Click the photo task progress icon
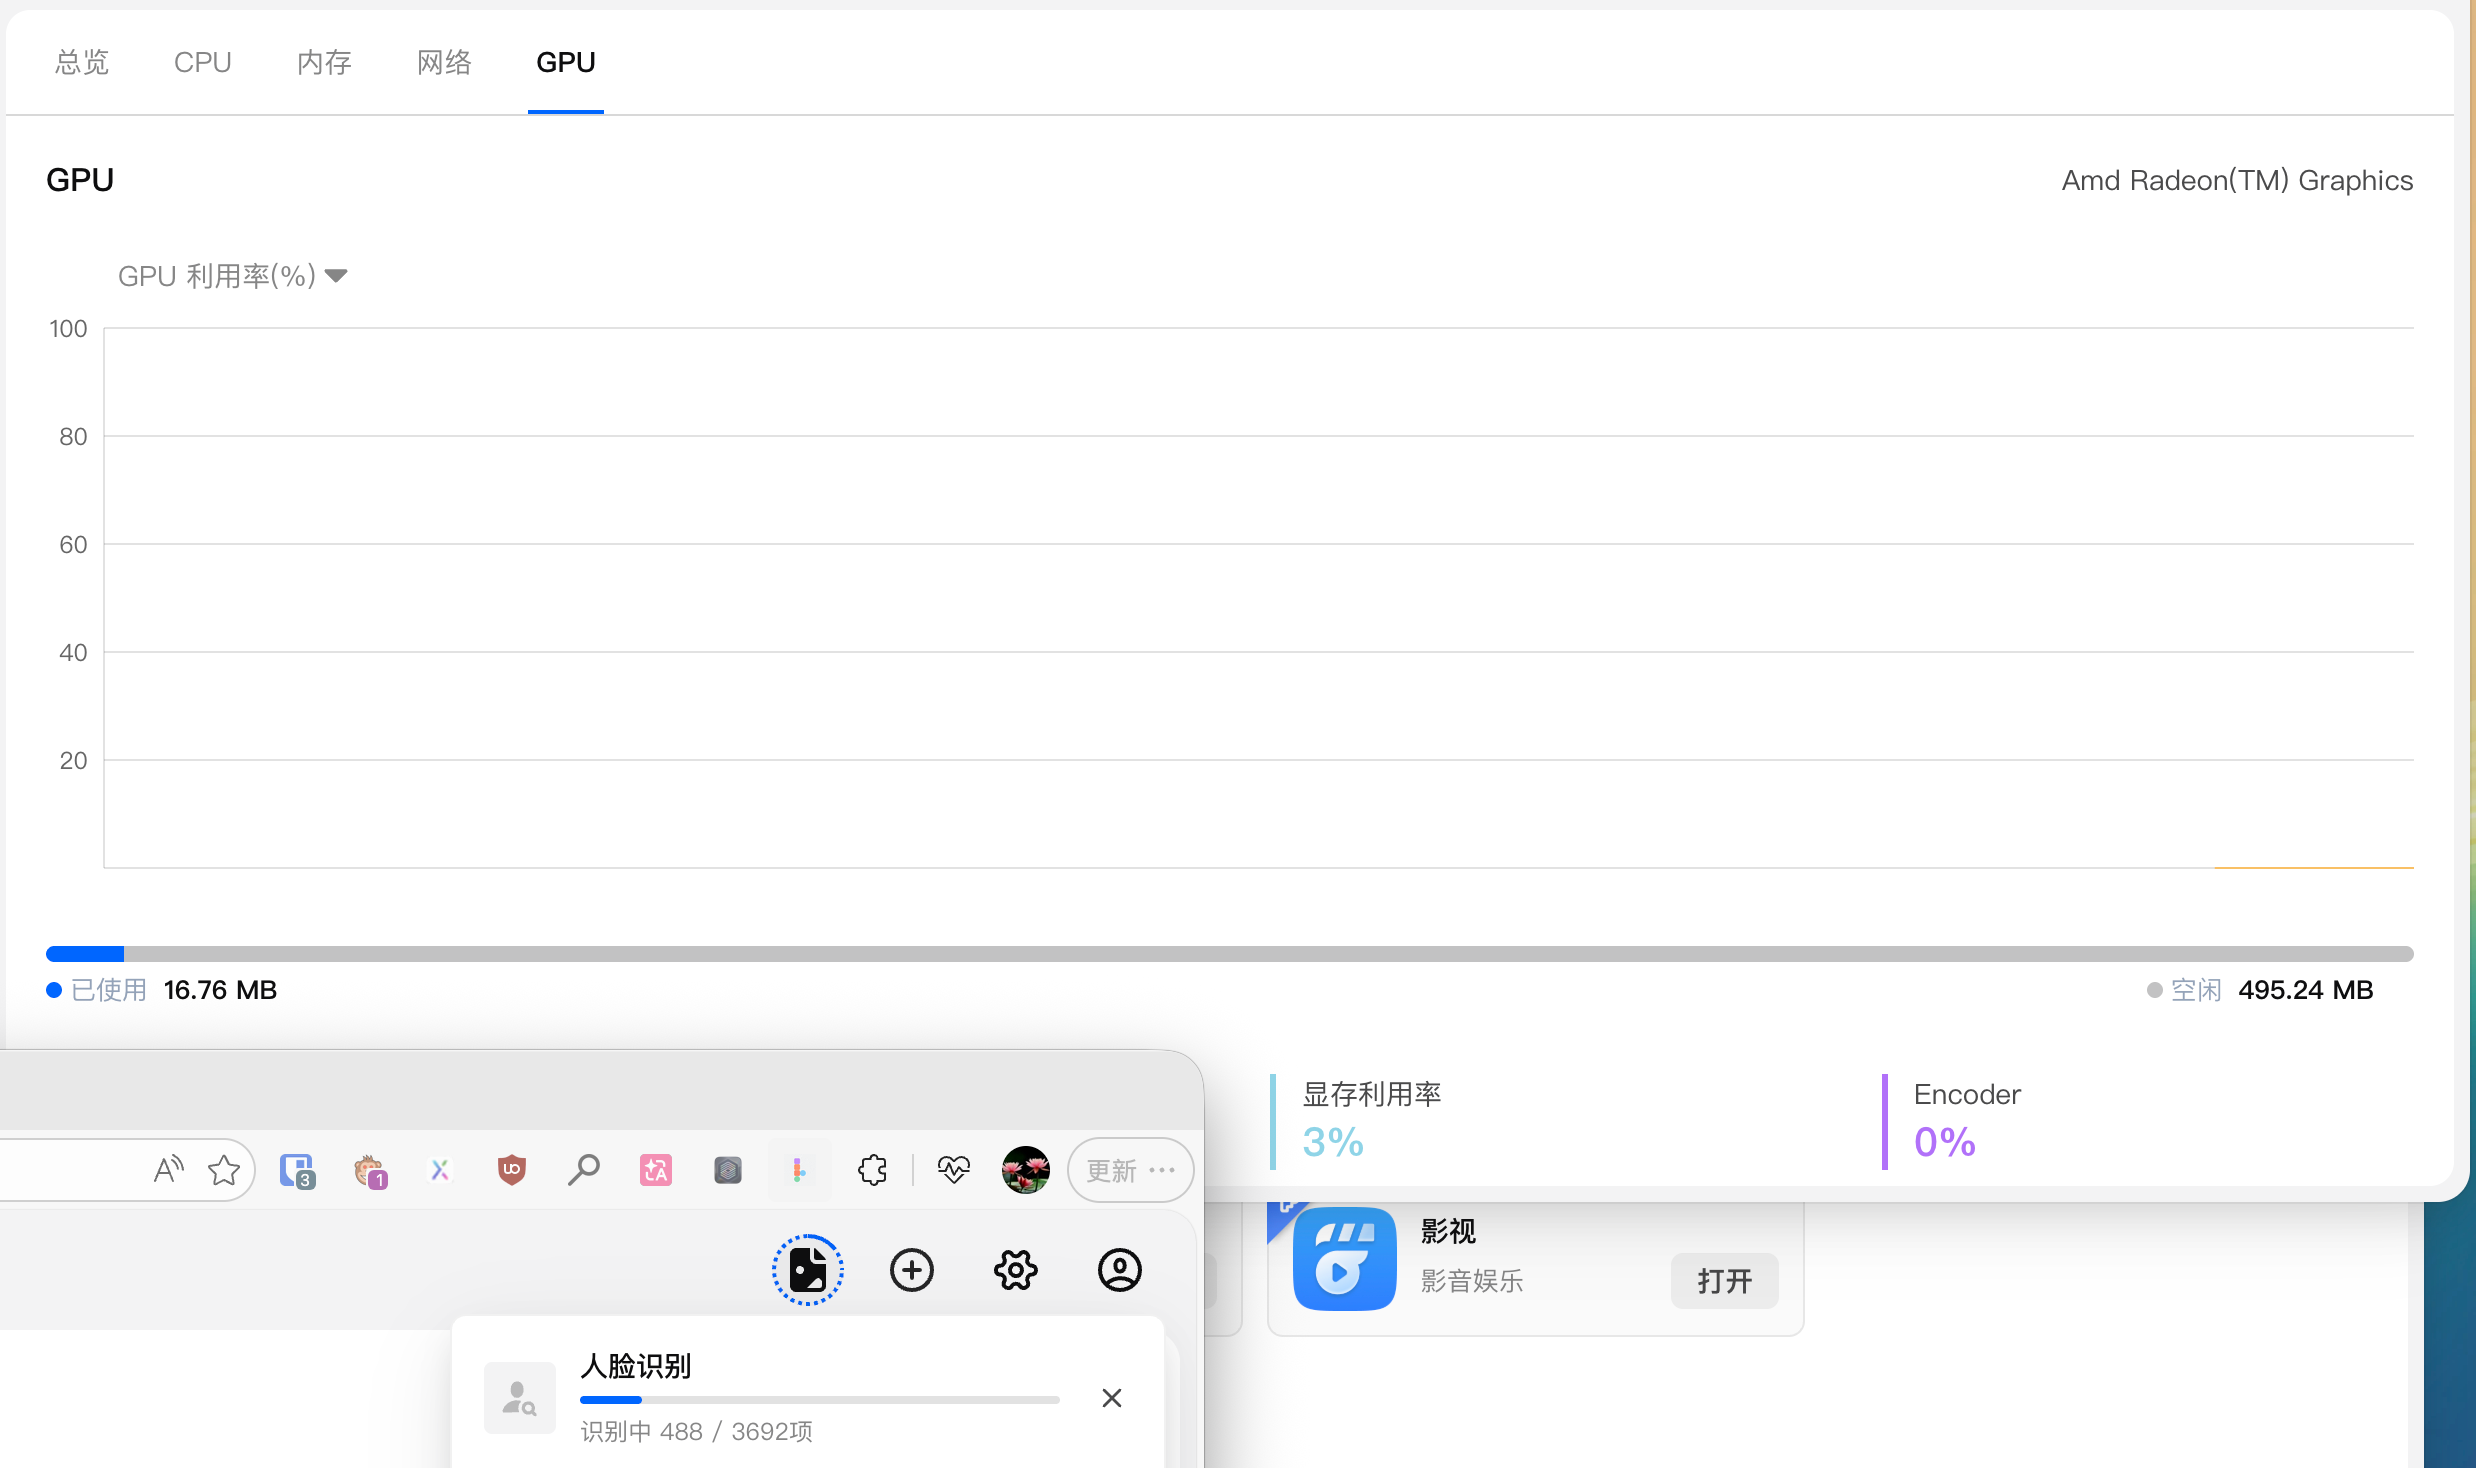Viewport: 2476px width, 1468px height. (807, 1270)
